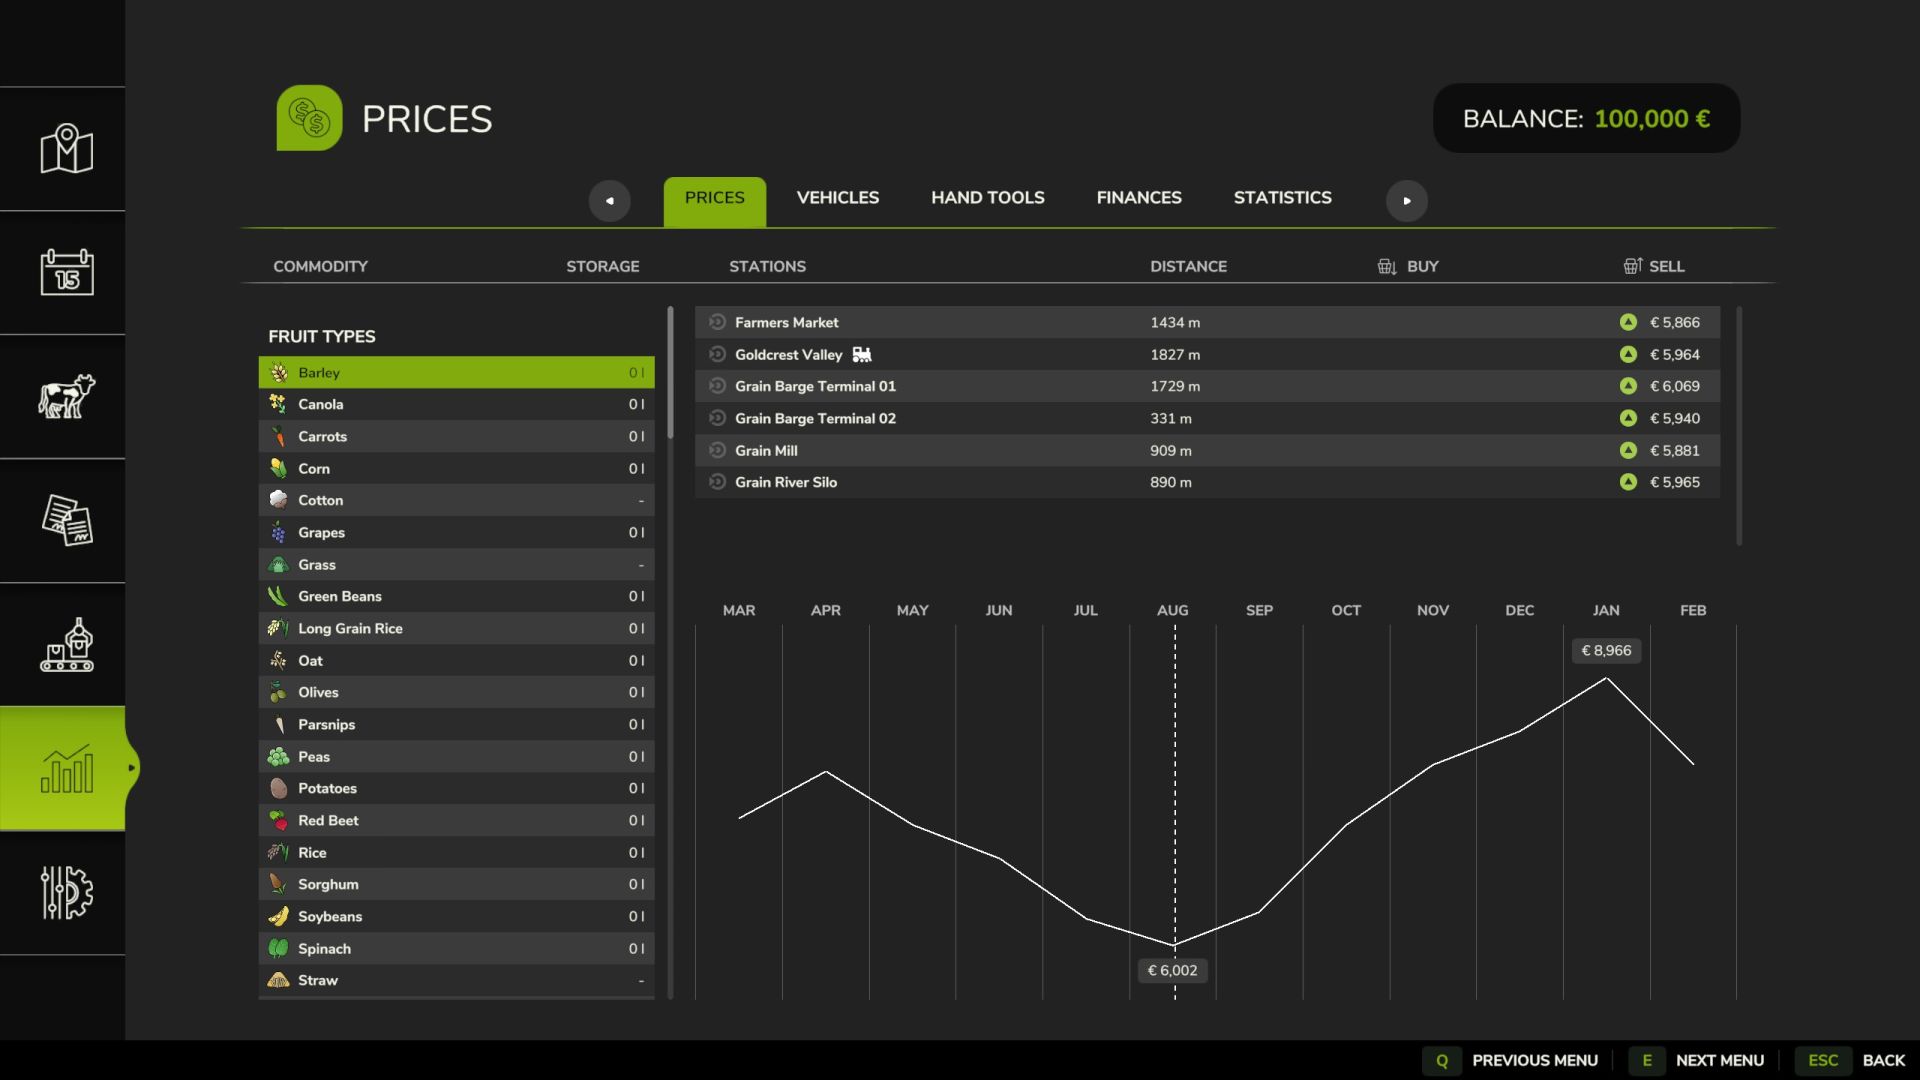The image size is (1920, 1080).
Task: Open the contracts documents icon
Action: click(x=66, y=520)
